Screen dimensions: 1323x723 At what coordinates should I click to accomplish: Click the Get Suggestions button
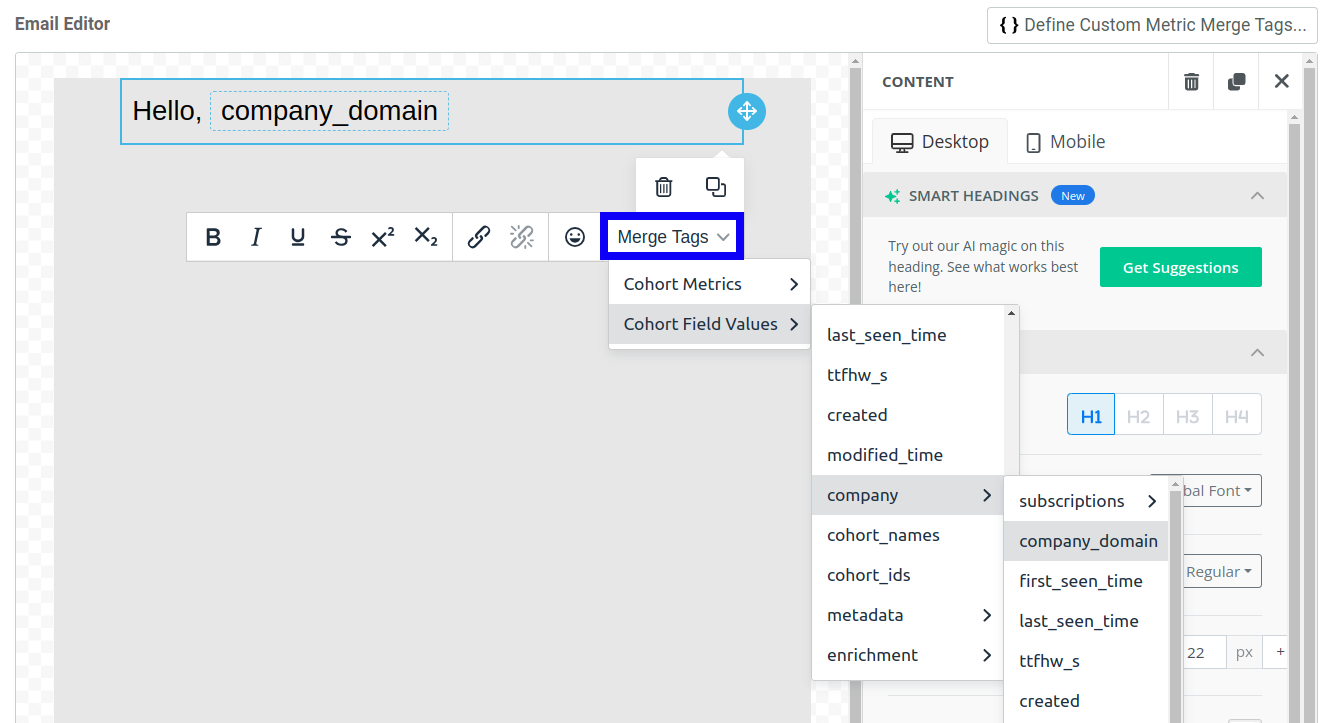[x=1180, y=266]
